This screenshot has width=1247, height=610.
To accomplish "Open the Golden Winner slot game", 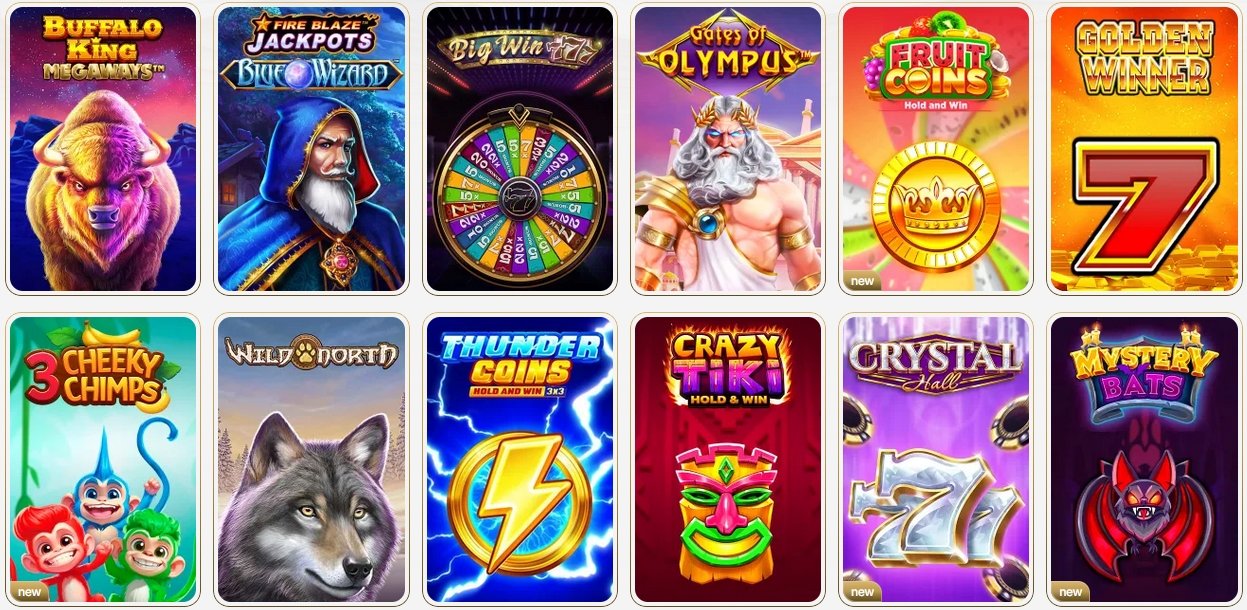I will [1143, 149].
